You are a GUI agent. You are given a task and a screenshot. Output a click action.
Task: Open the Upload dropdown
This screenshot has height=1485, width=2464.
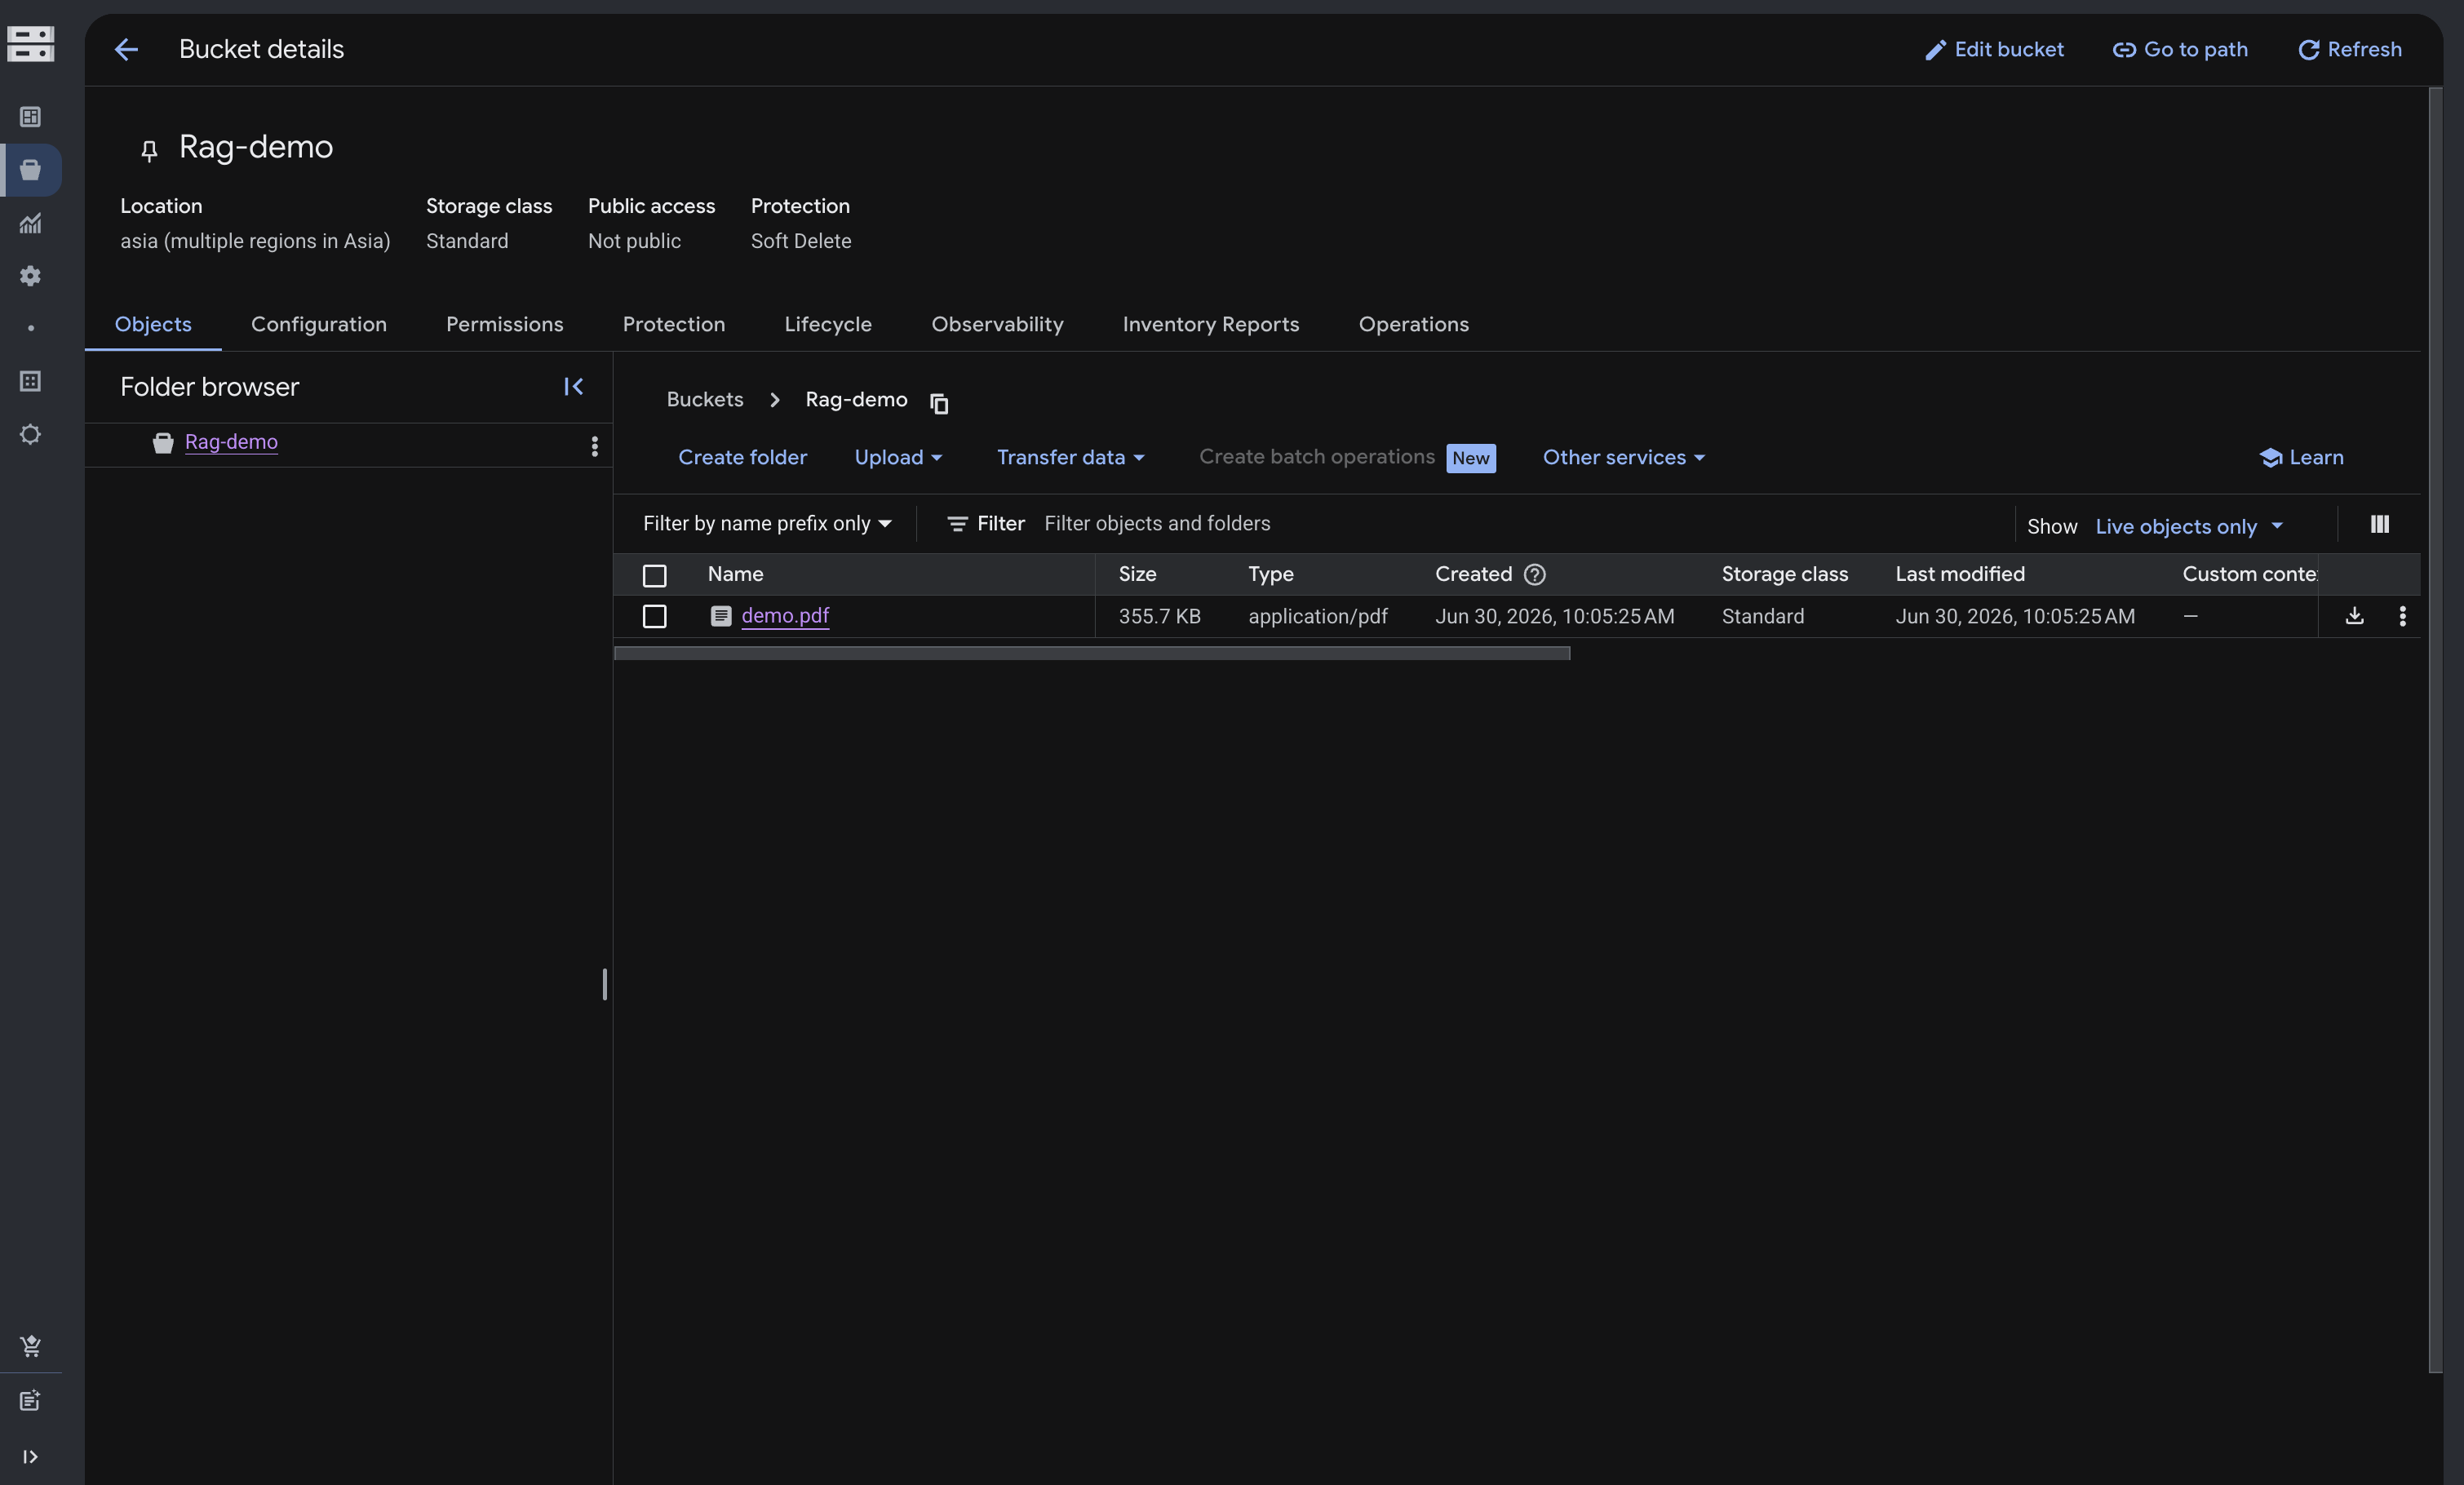pyautogui.click(x=897, y=457)
